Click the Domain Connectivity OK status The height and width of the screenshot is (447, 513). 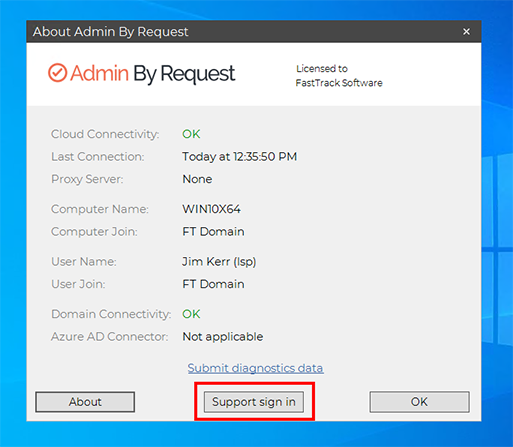click(x=191, y=314)
